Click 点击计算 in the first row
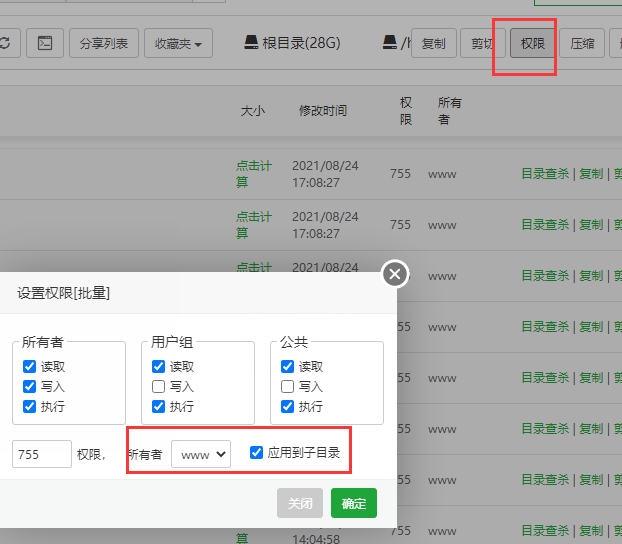The height and width of the screenshot is (544, 622). coord(254,174)
